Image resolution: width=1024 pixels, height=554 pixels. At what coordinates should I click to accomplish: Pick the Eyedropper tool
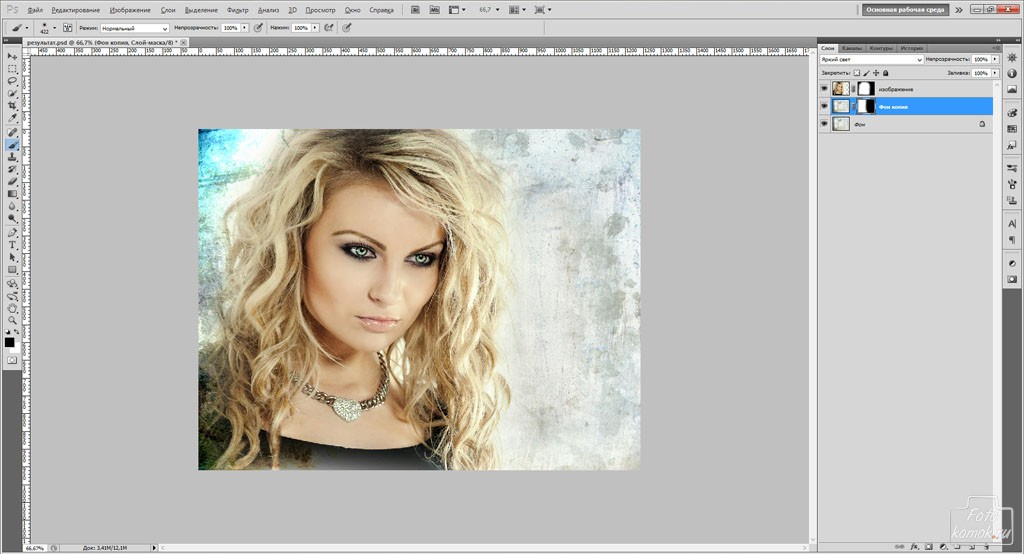[x=12, y=118]
